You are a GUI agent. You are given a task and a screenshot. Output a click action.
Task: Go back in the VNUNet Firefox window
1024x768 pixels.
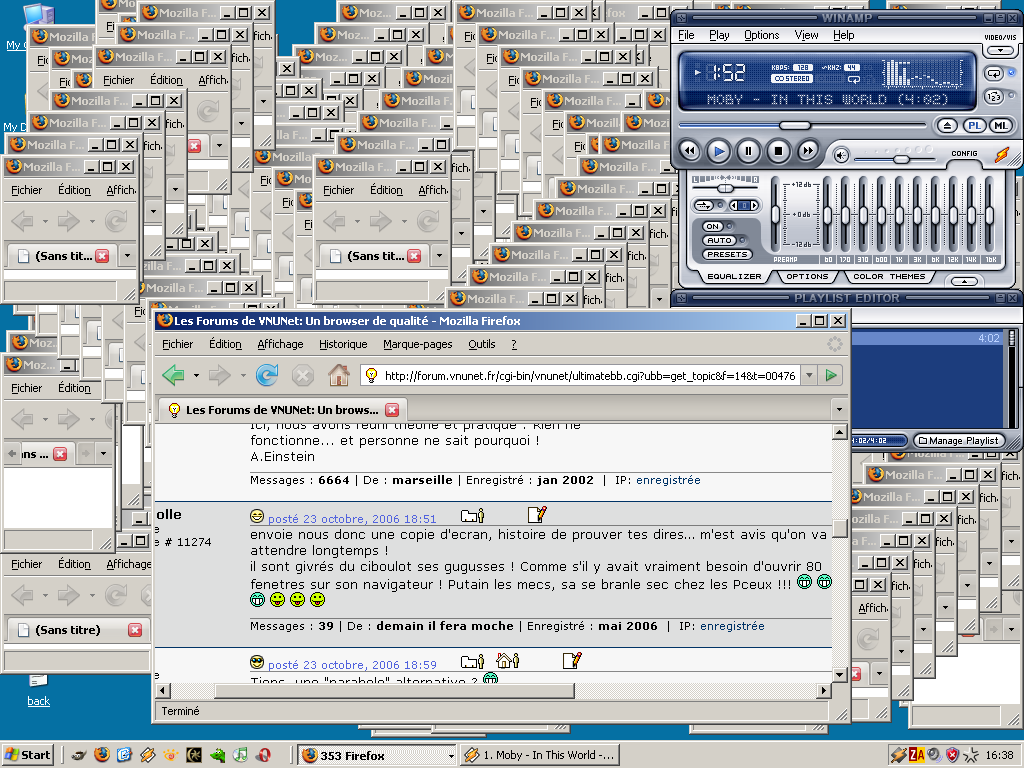[x=173, y=376]
